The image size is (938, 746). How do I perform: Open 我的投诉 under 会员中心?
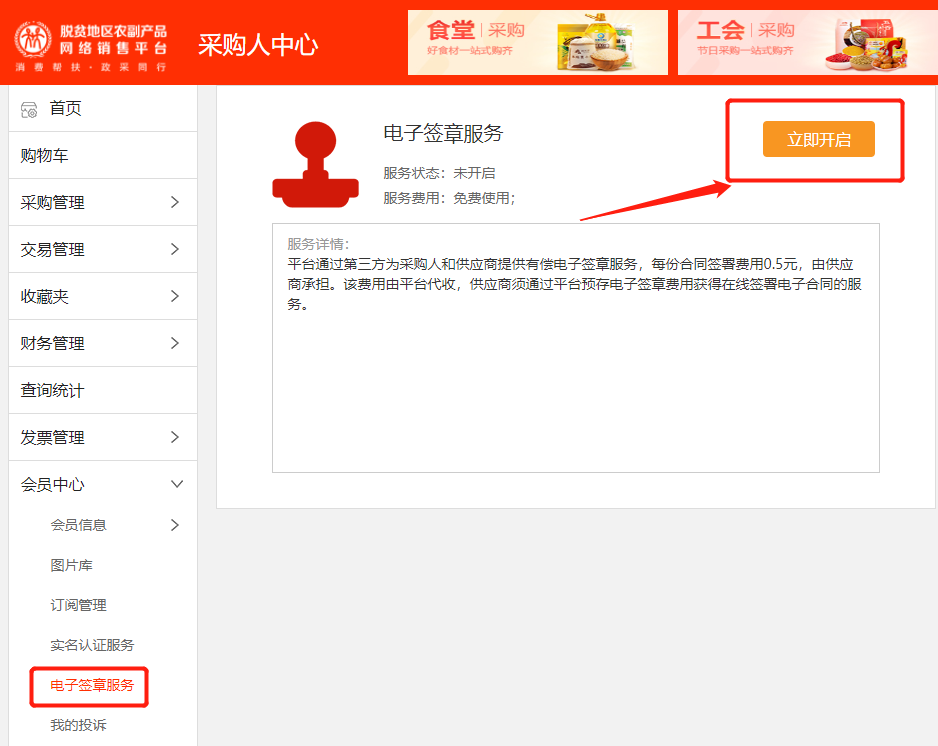click(78, 725)
